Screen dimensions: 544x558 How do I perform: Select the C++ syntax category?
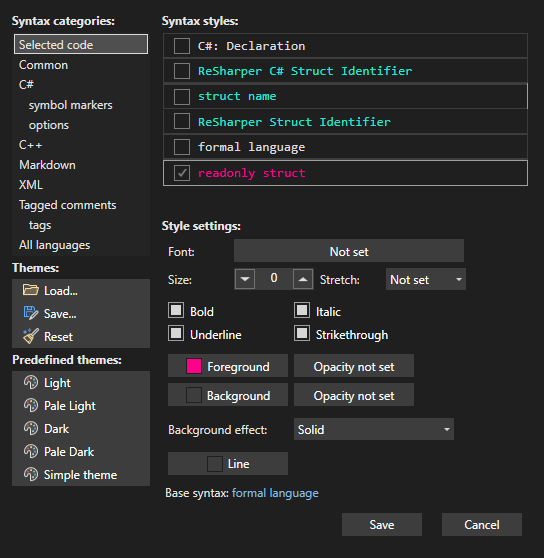pyautogui.click(x=81, y=145)
